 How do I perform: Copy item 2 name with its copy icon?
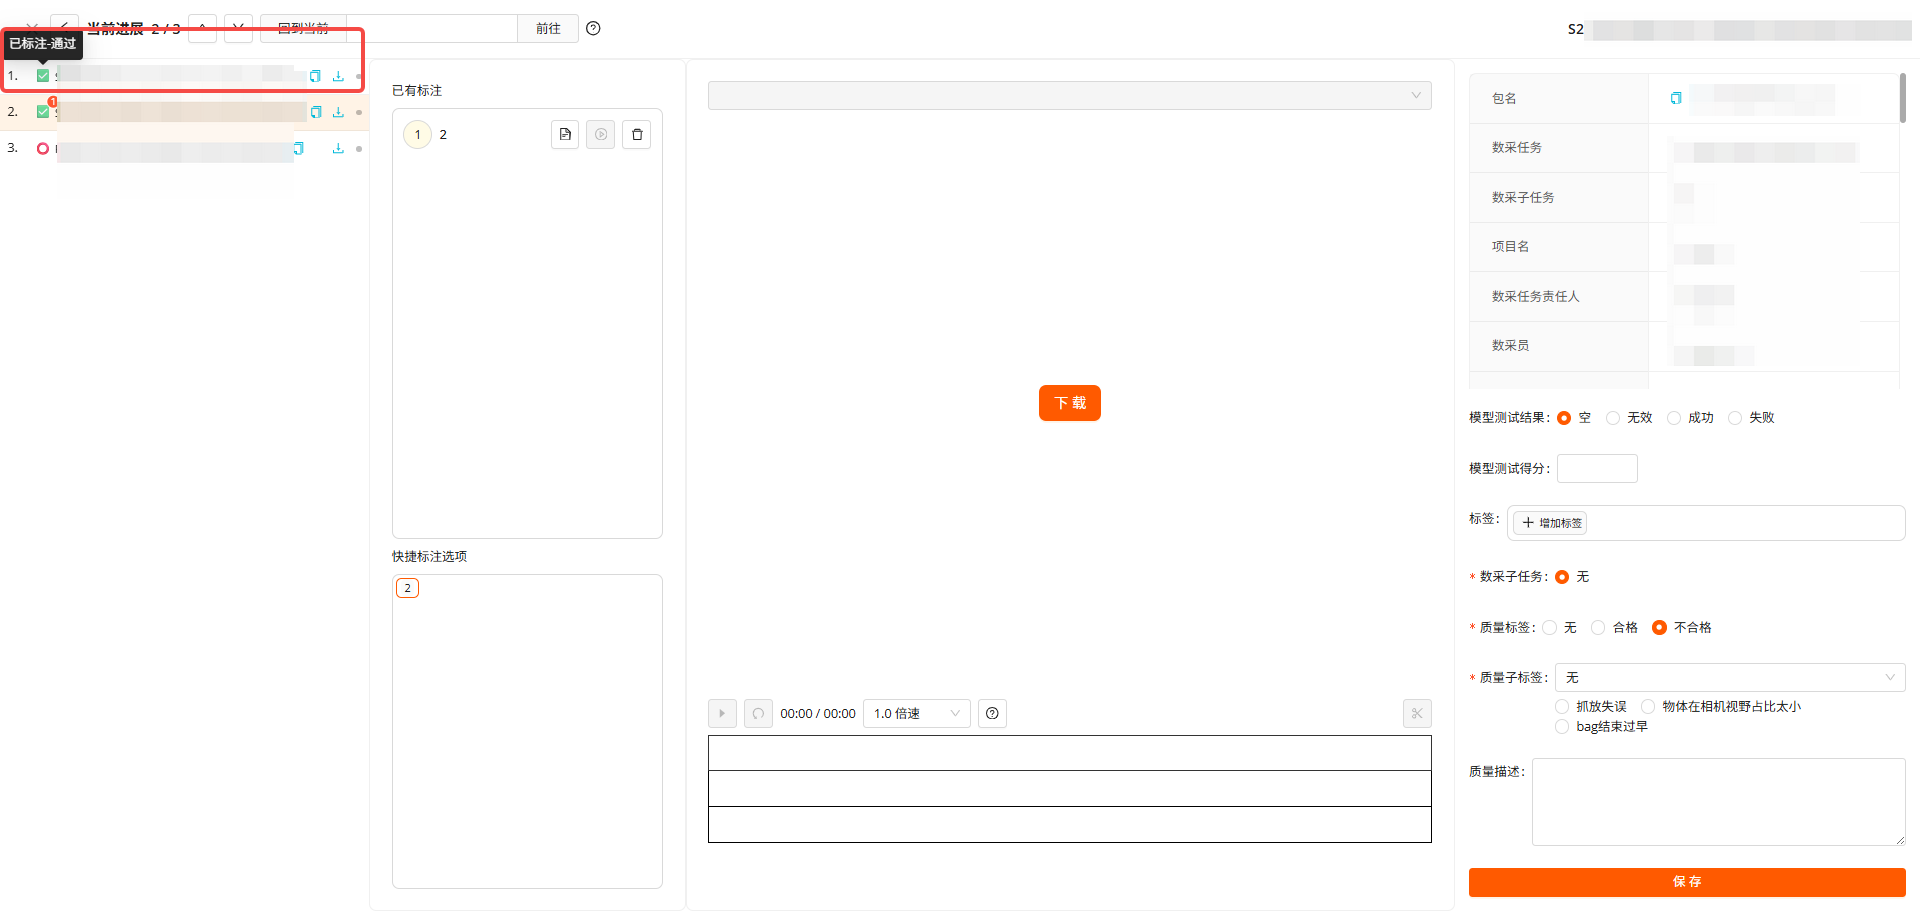coord(316,112)
